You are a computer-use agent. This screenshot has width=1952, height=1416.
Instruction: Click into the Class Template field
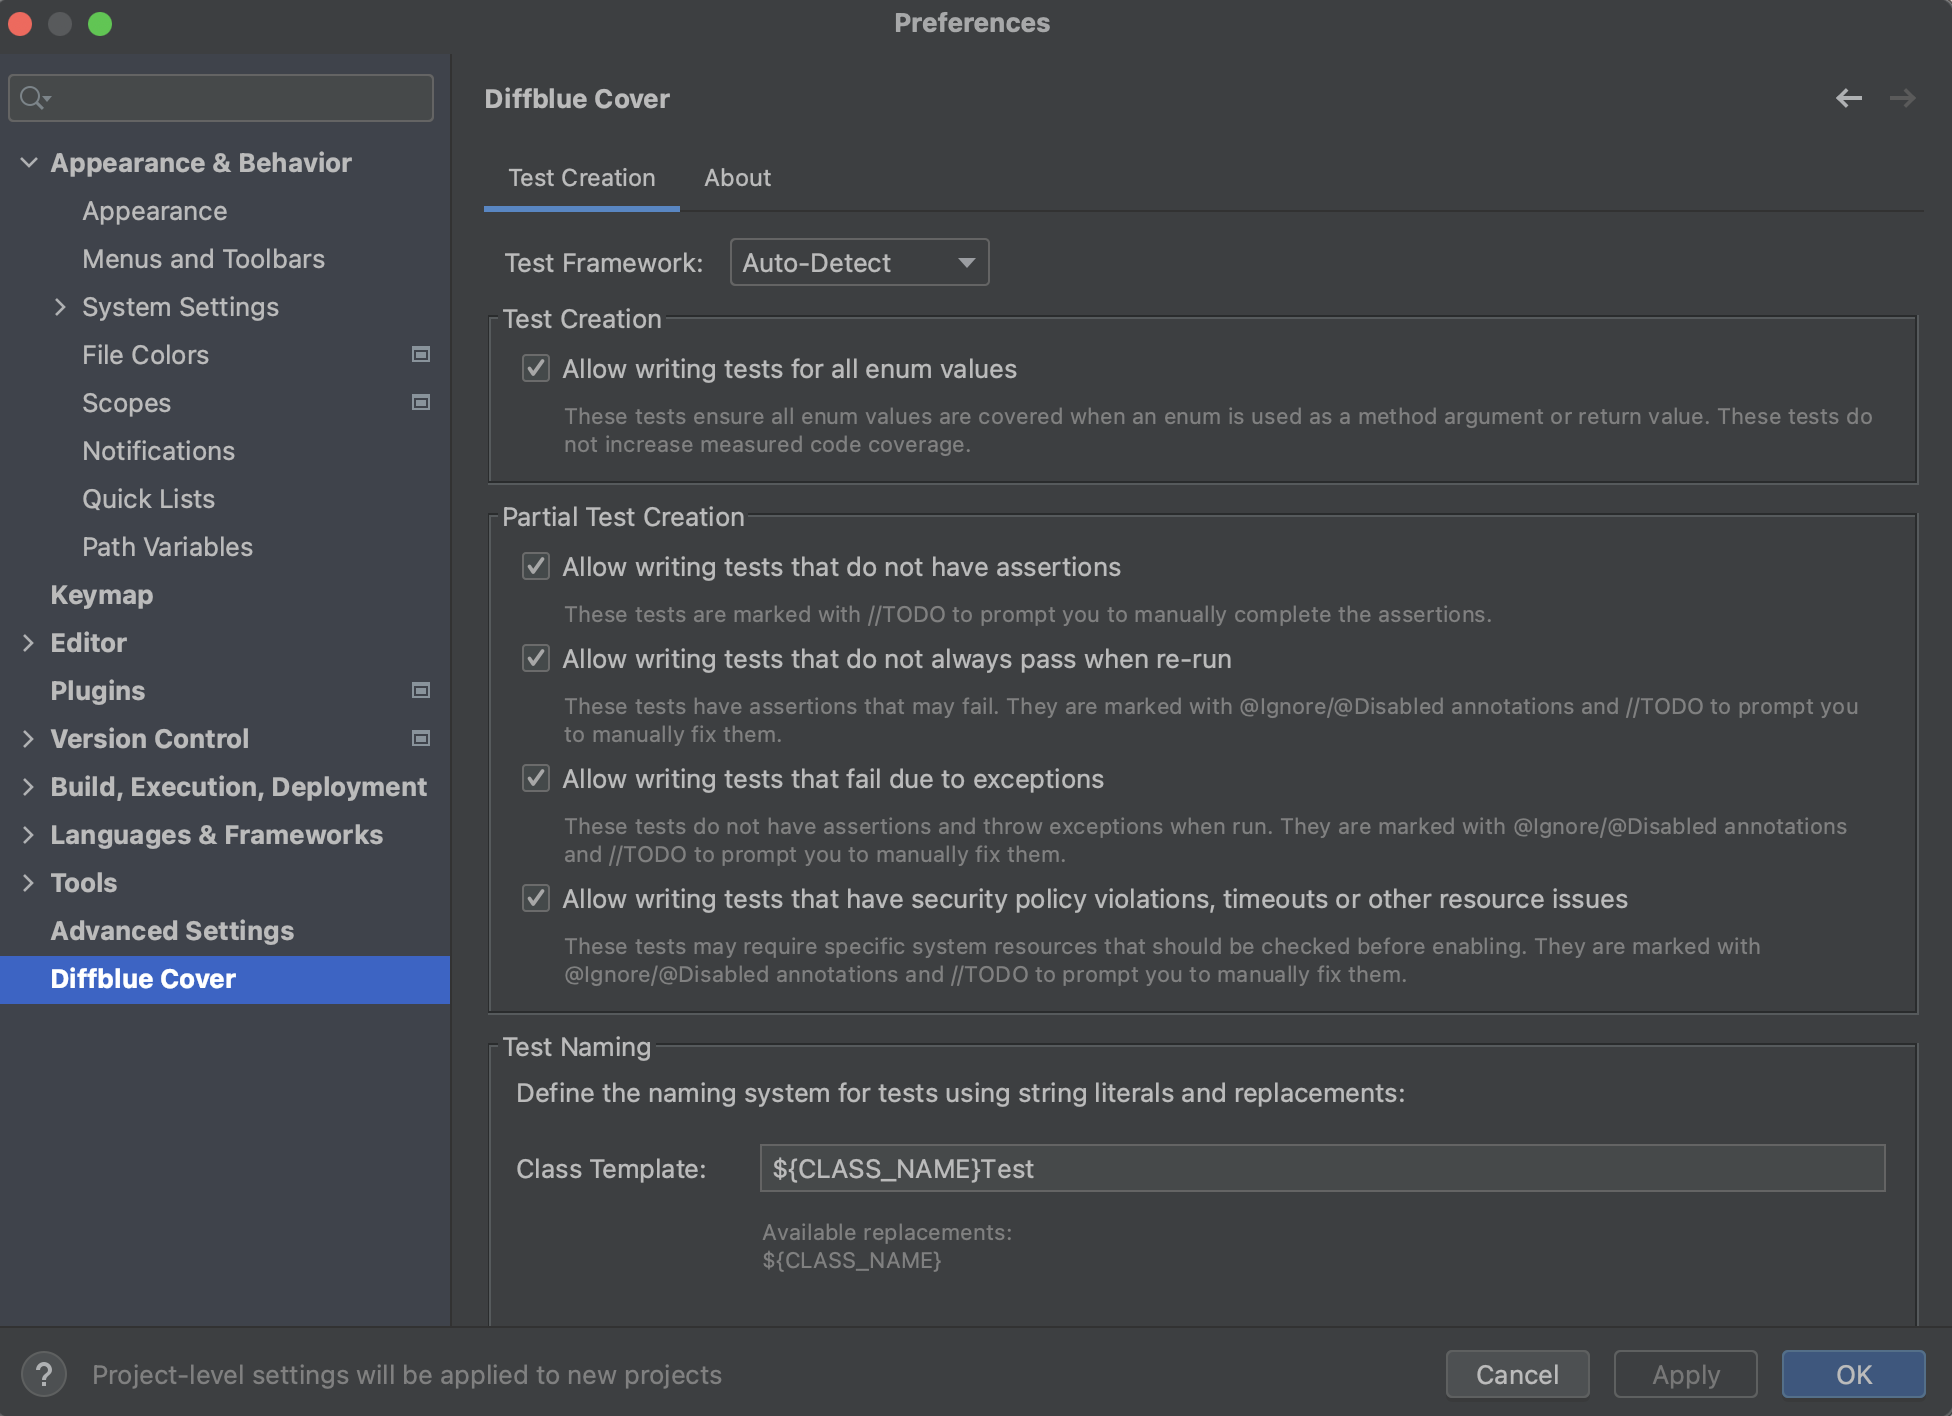[x=1321, y=1168]
